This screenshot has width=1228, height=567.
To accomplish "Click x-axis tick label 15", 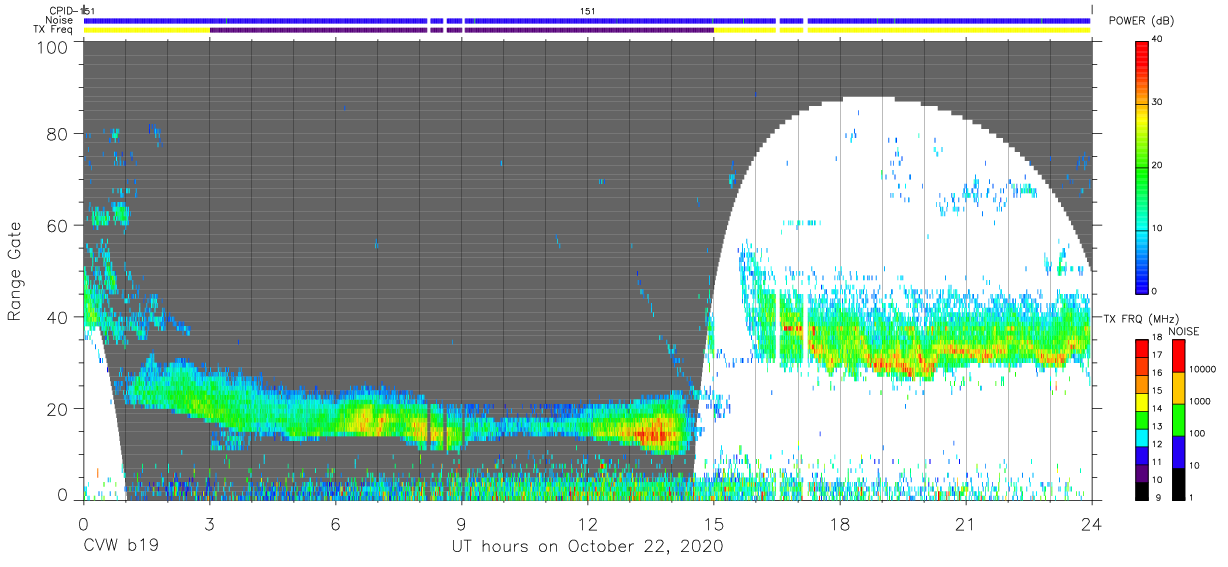I will coord(714,524).
